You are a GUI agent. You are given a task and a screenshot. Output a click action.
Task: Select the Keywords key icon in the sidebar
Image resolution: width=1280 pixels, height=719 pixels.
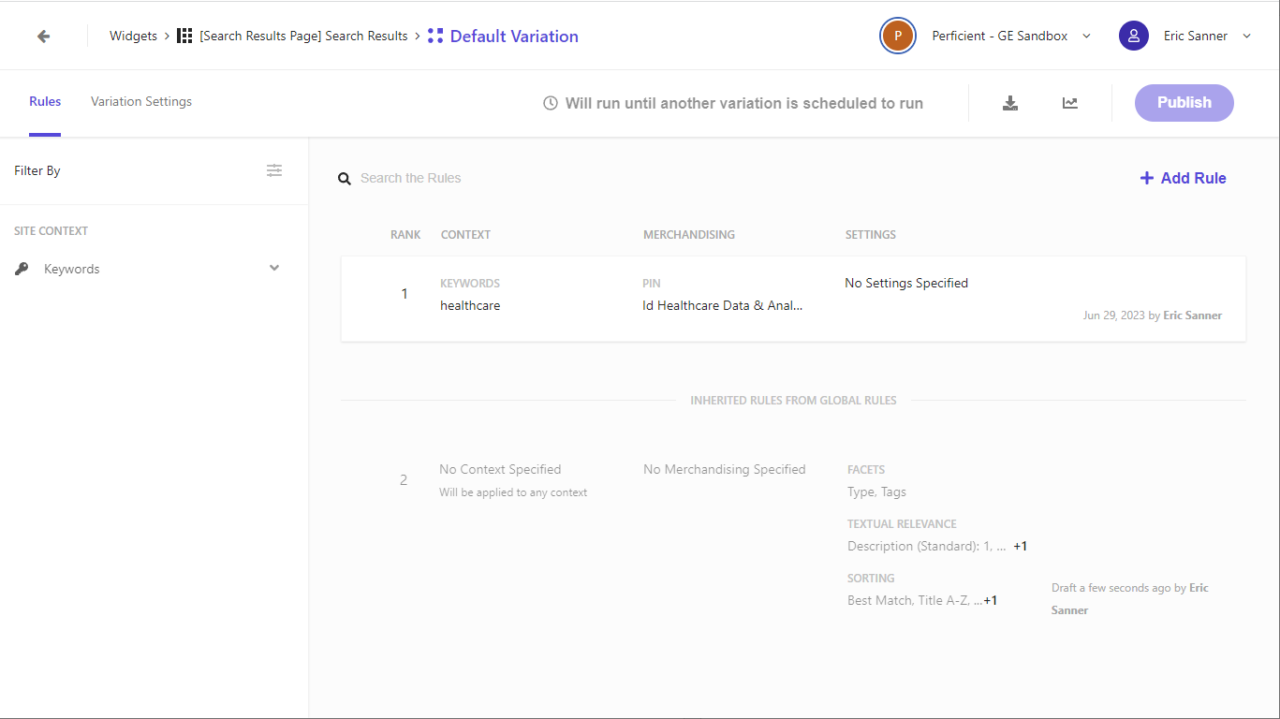pyautogui.click(x=21, y=268)
